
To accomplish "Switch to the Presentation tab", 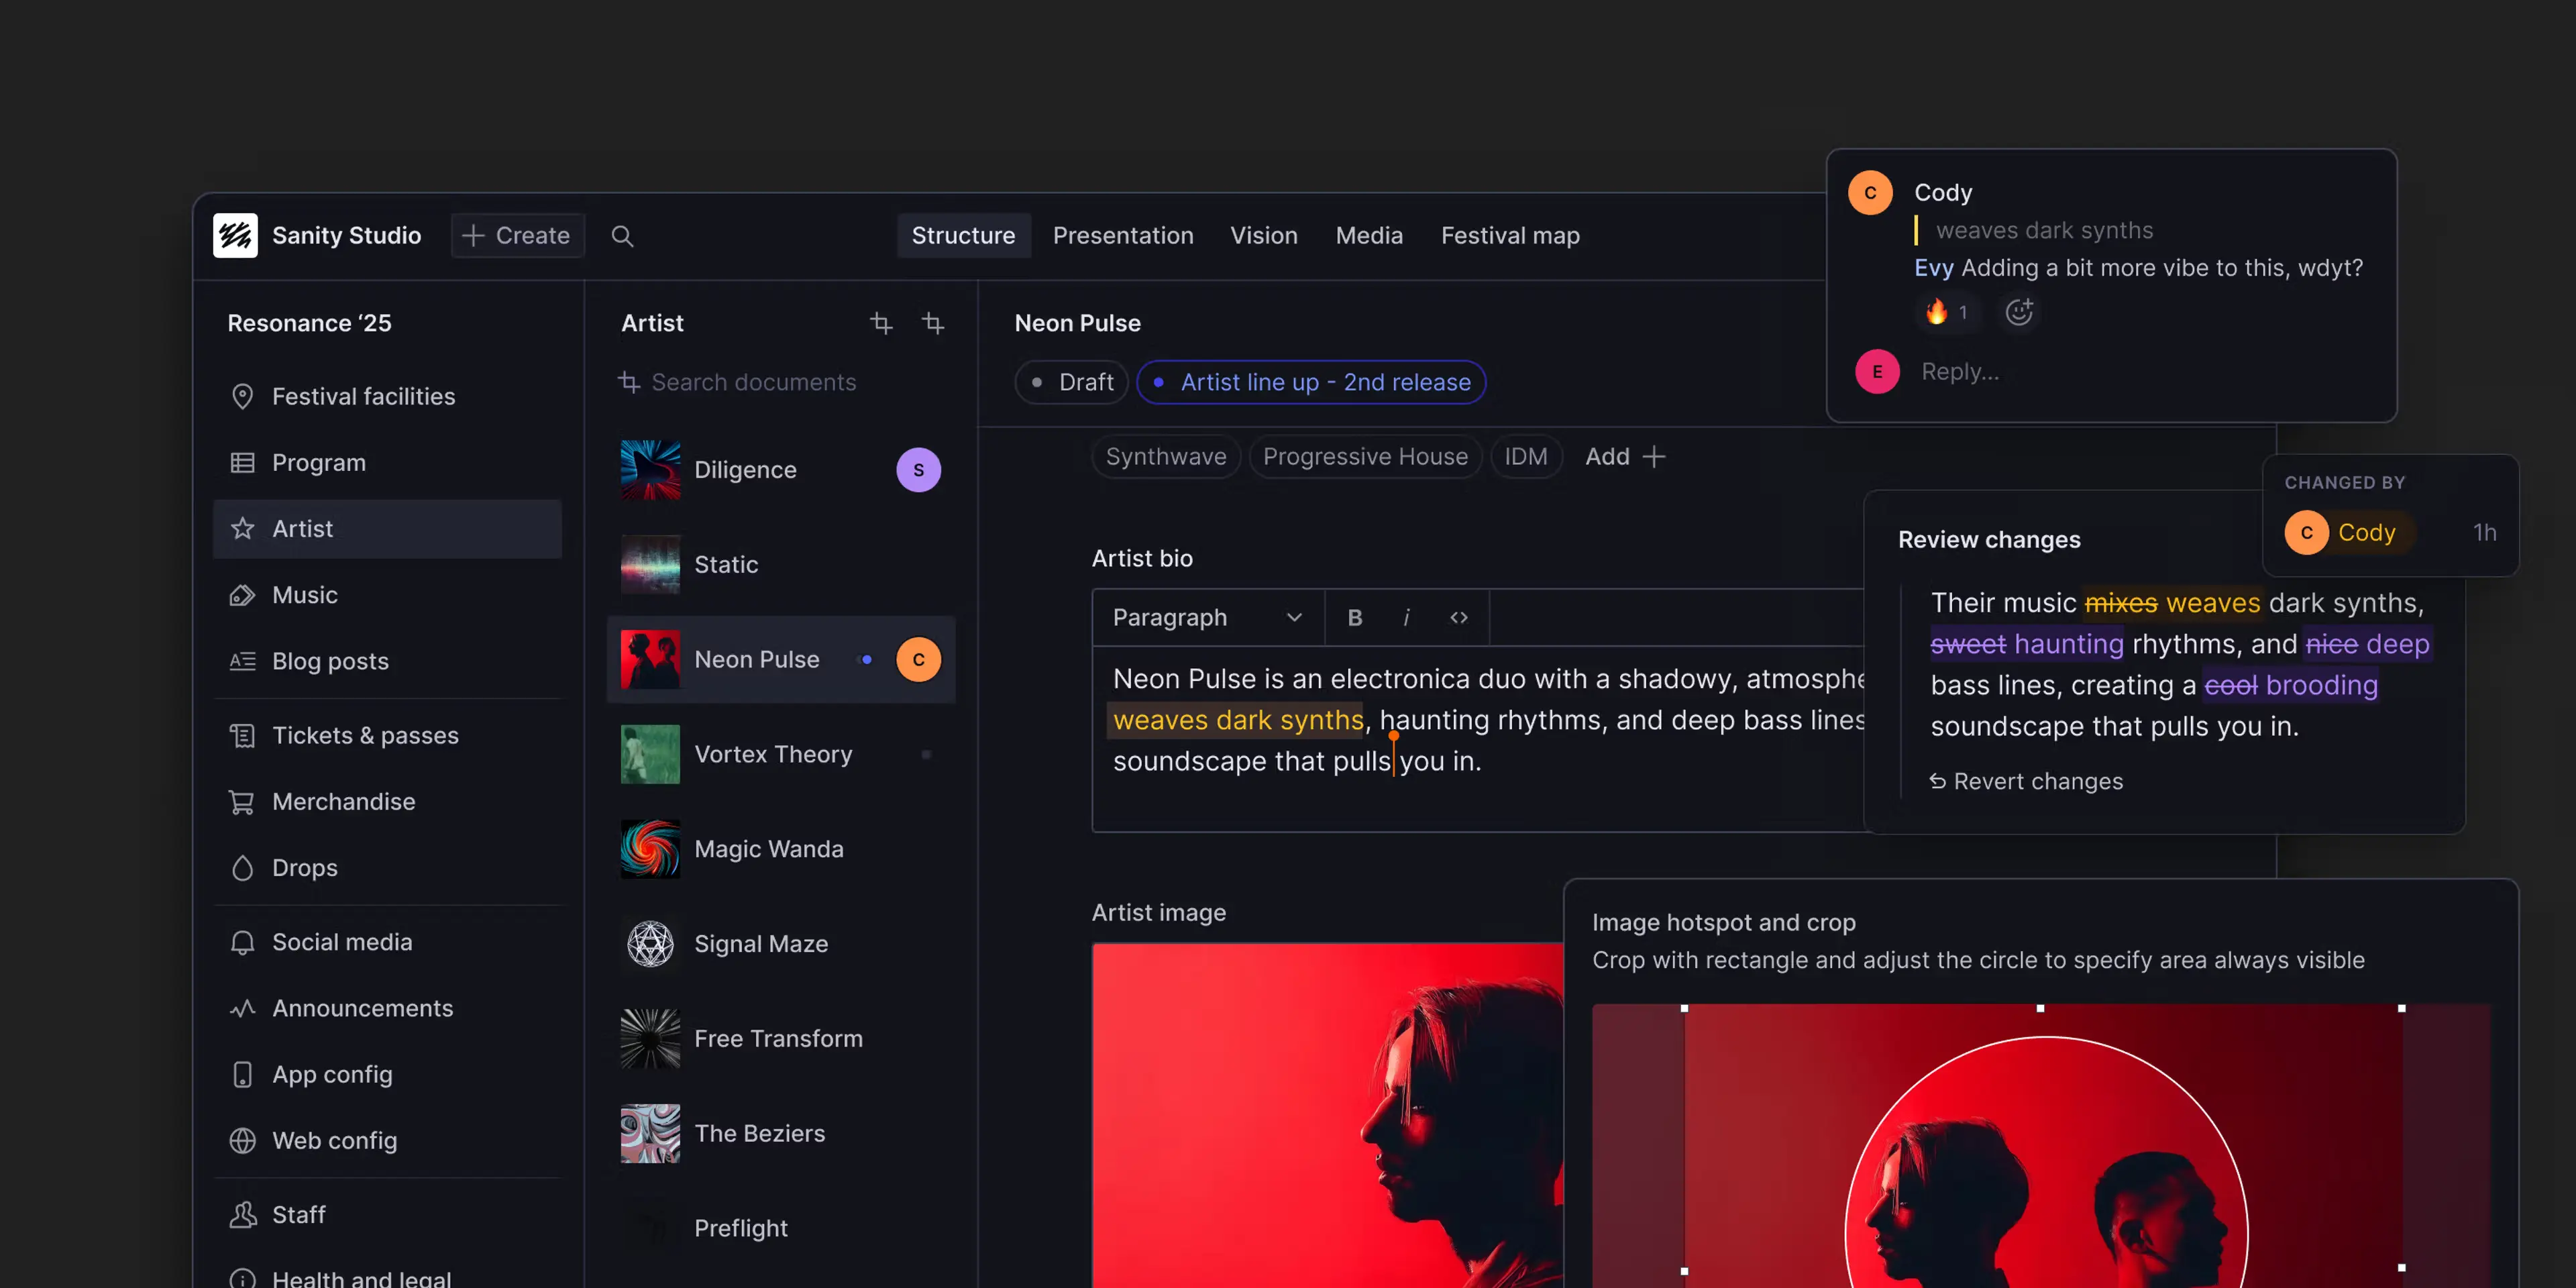I will (1122, 236).
